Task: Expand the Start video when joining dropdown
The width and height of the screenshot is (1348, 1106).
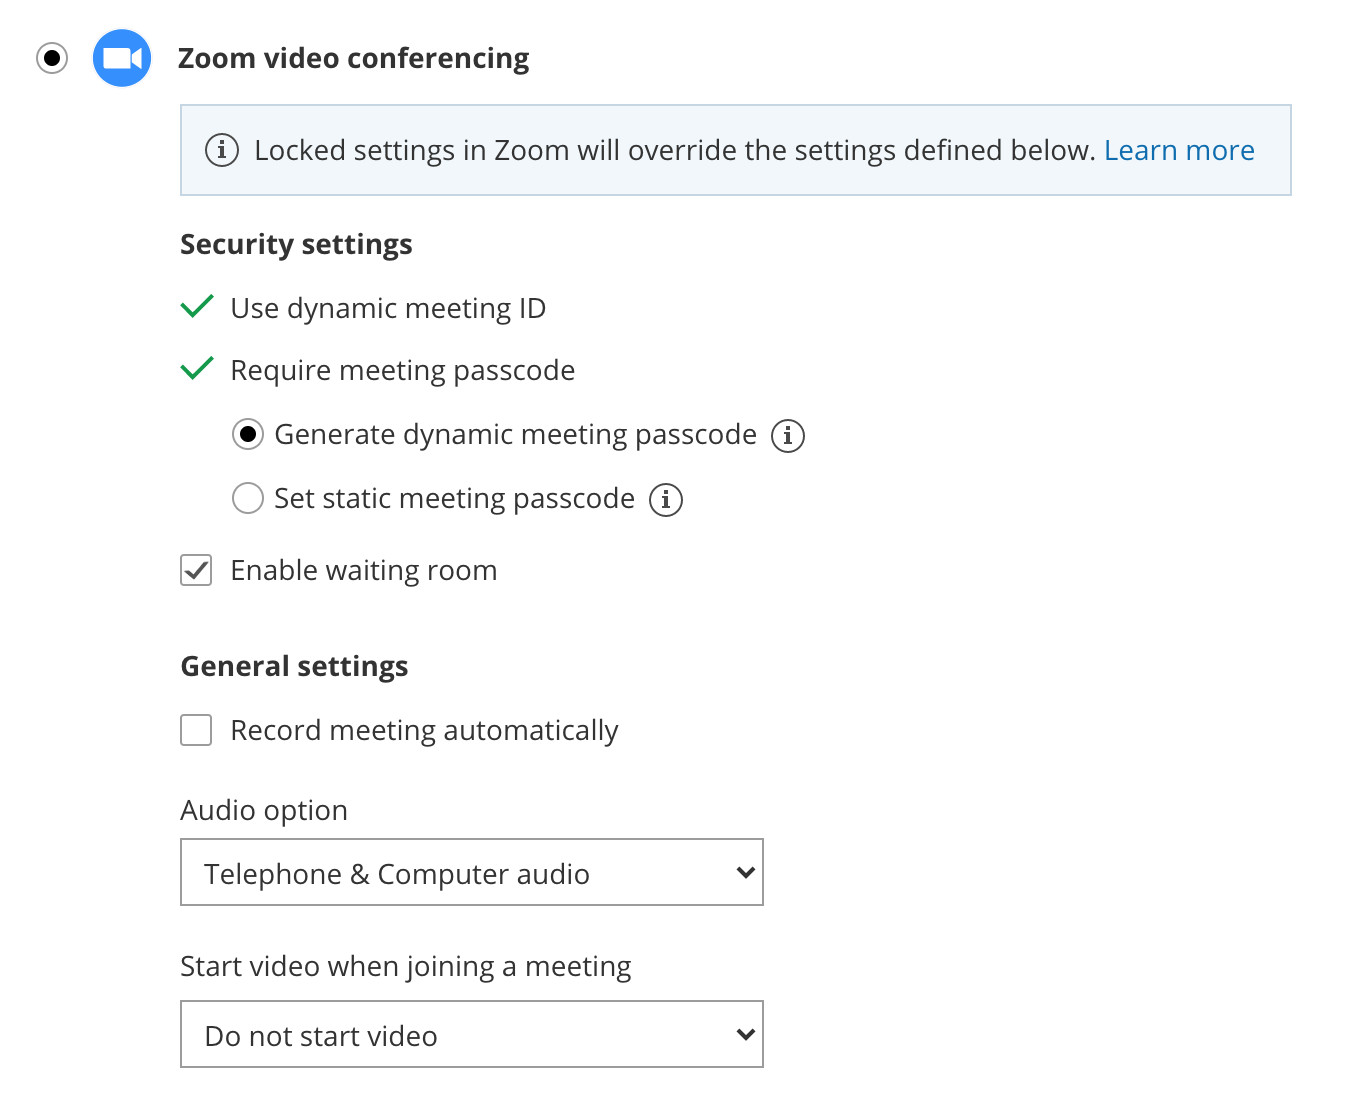Action: pyautogui.click(x=471, y=1034)
